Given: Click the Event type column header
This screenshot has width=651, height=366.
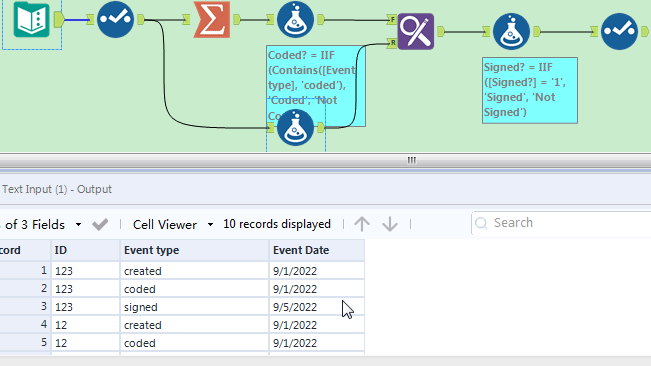Looking at the screenshot, I should point(194,250).
